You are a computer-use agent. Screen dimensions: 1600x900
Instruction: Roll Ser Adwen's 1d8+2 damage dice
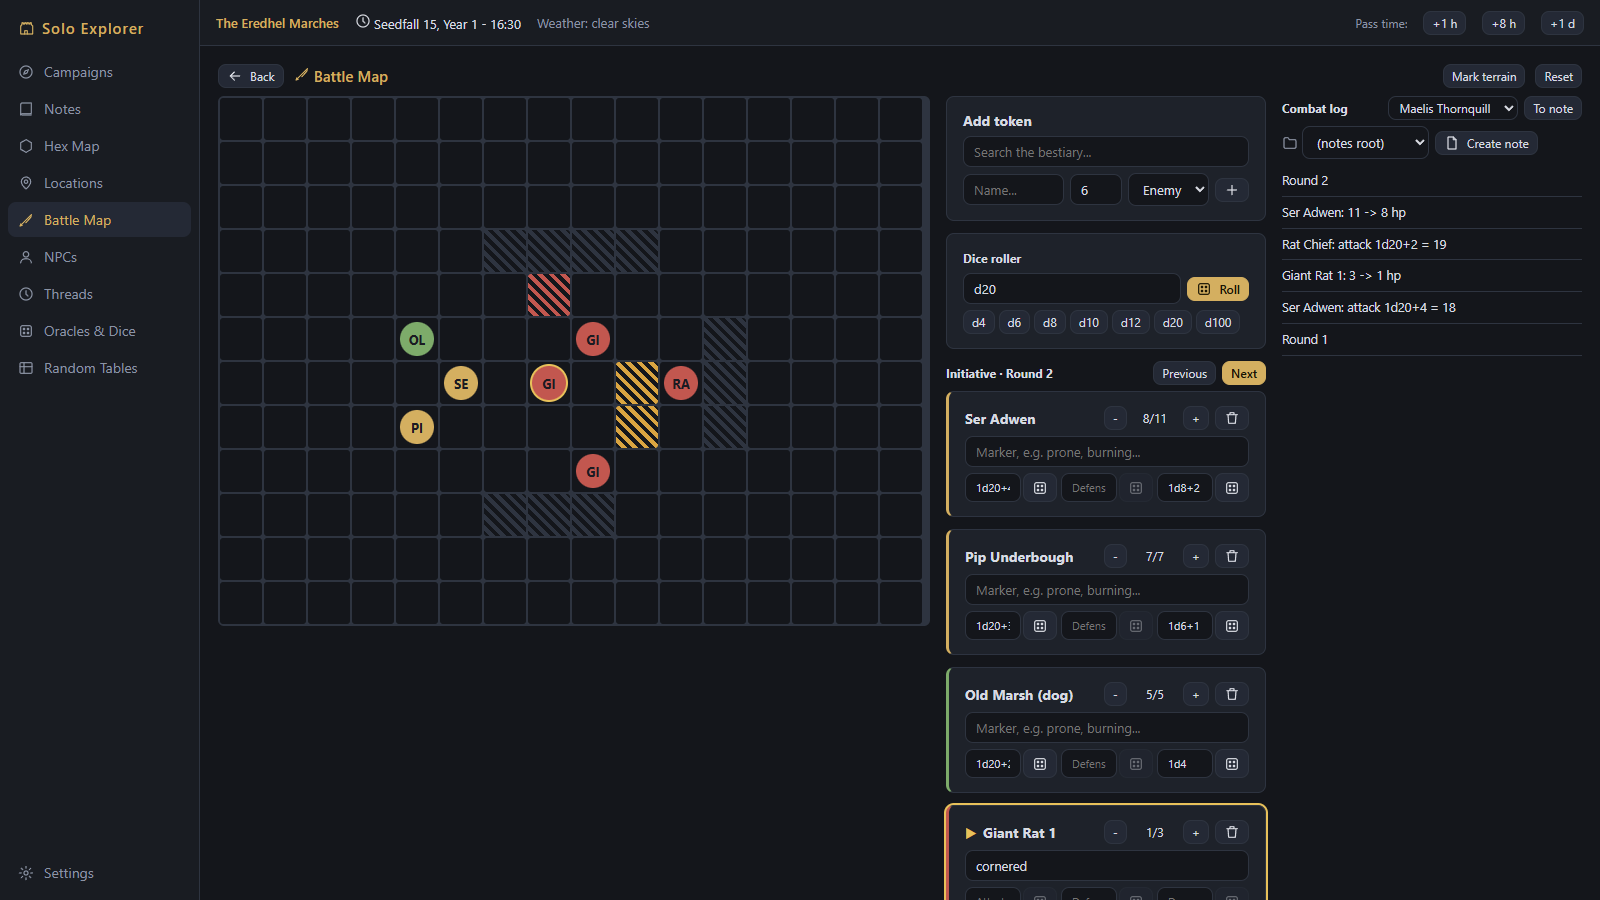pos(1232,488)
